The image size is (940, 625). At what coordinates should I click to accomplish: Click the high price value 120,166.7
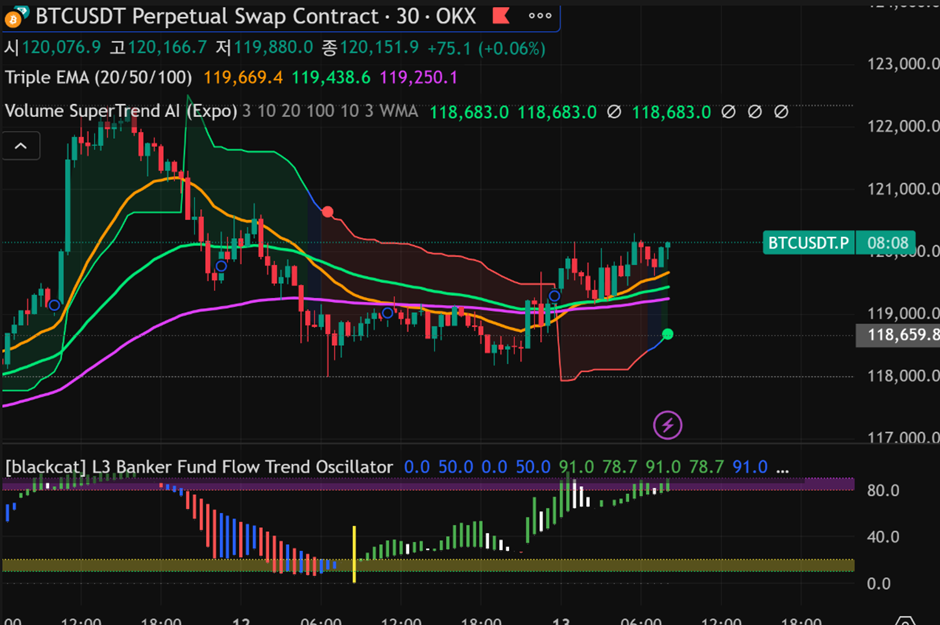pos(167,48)
